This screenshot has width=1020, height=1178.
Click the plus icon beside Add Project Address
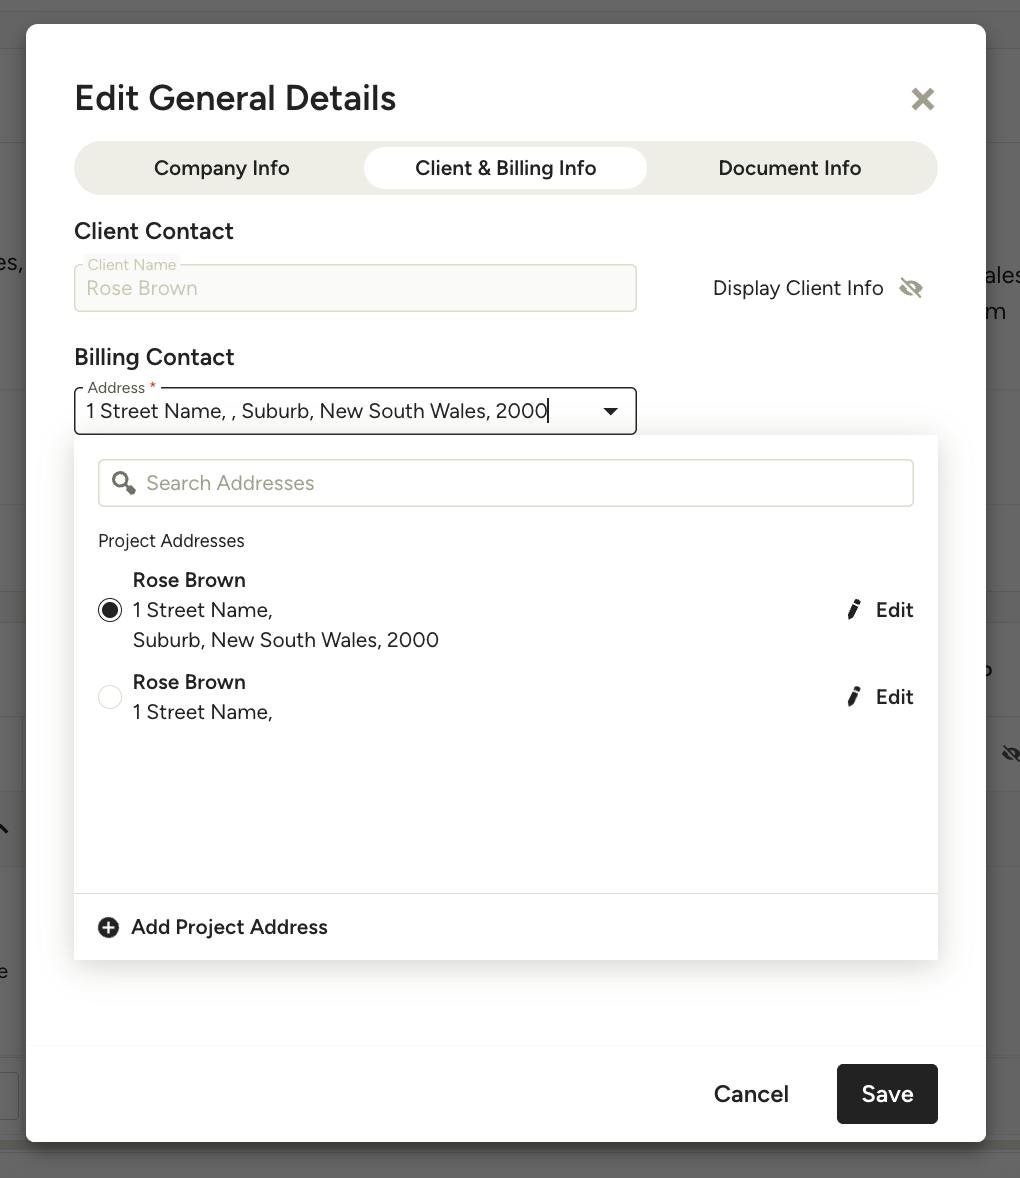108,927
